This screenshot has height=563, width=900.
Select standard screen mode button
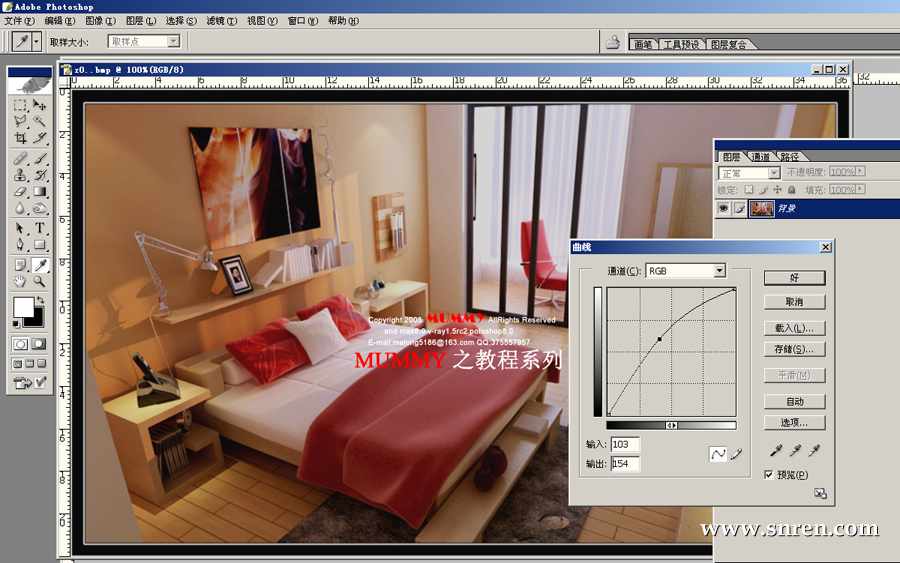point(18,363)
